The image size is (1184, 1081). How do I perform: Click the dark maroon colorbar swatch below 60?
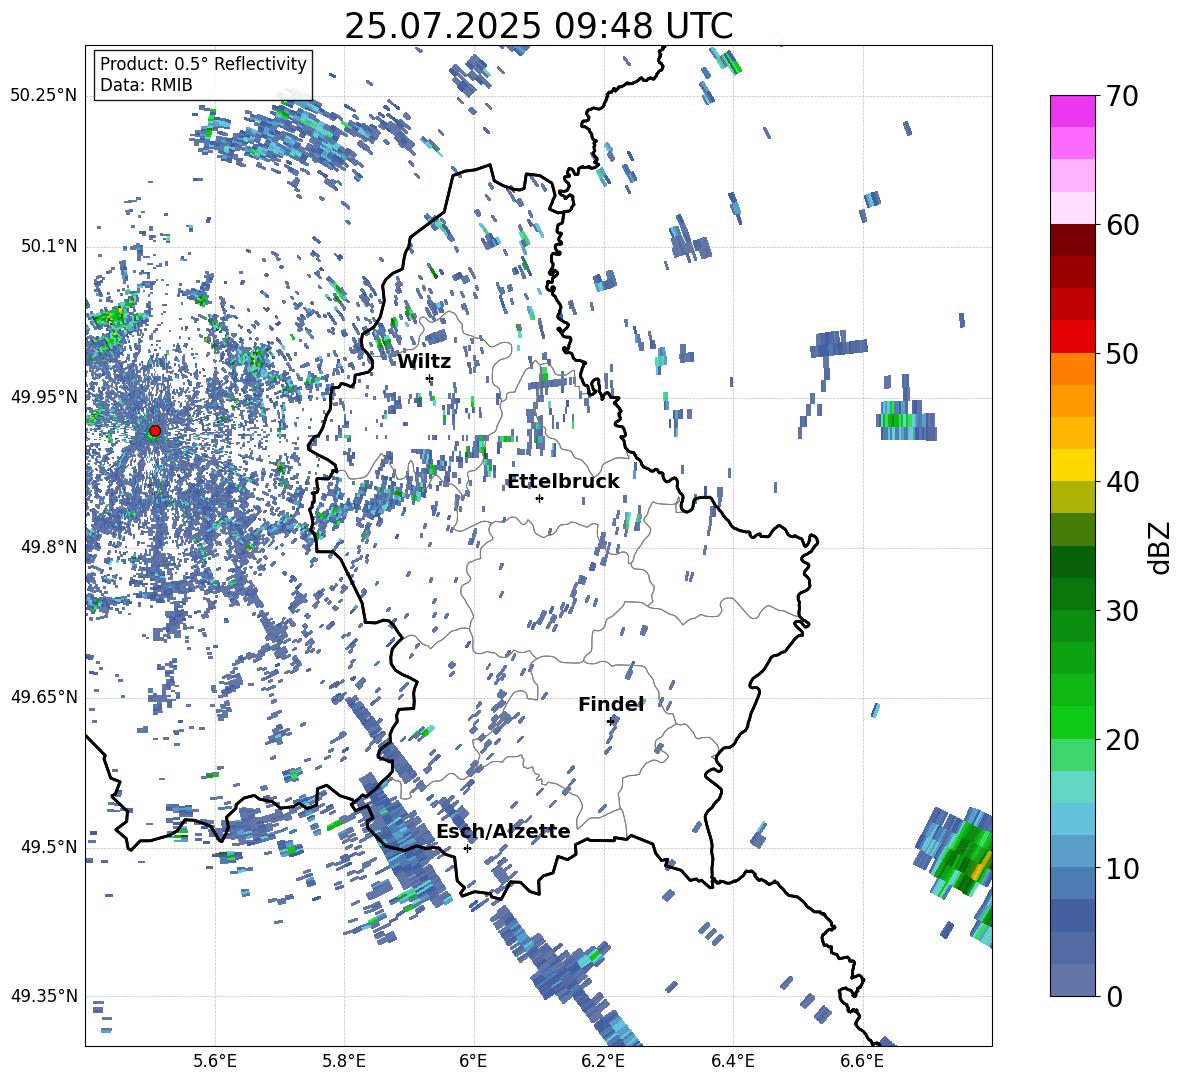pos(1072,240)
